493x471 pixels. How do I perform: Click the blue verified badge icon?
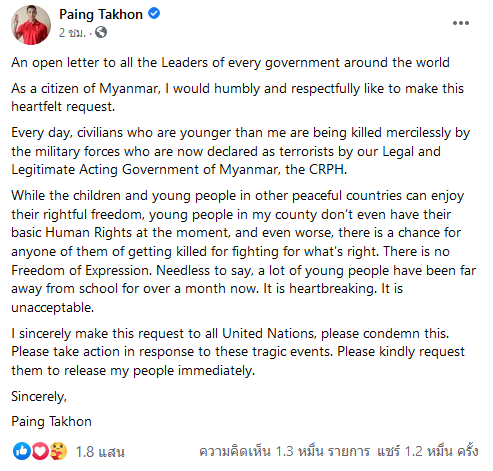pos(154,14)
